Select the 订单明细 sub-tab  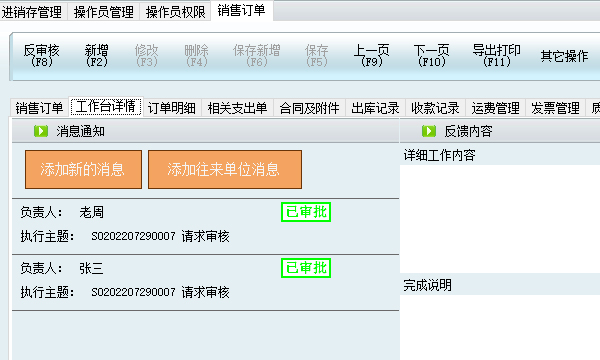click(172, 108)
